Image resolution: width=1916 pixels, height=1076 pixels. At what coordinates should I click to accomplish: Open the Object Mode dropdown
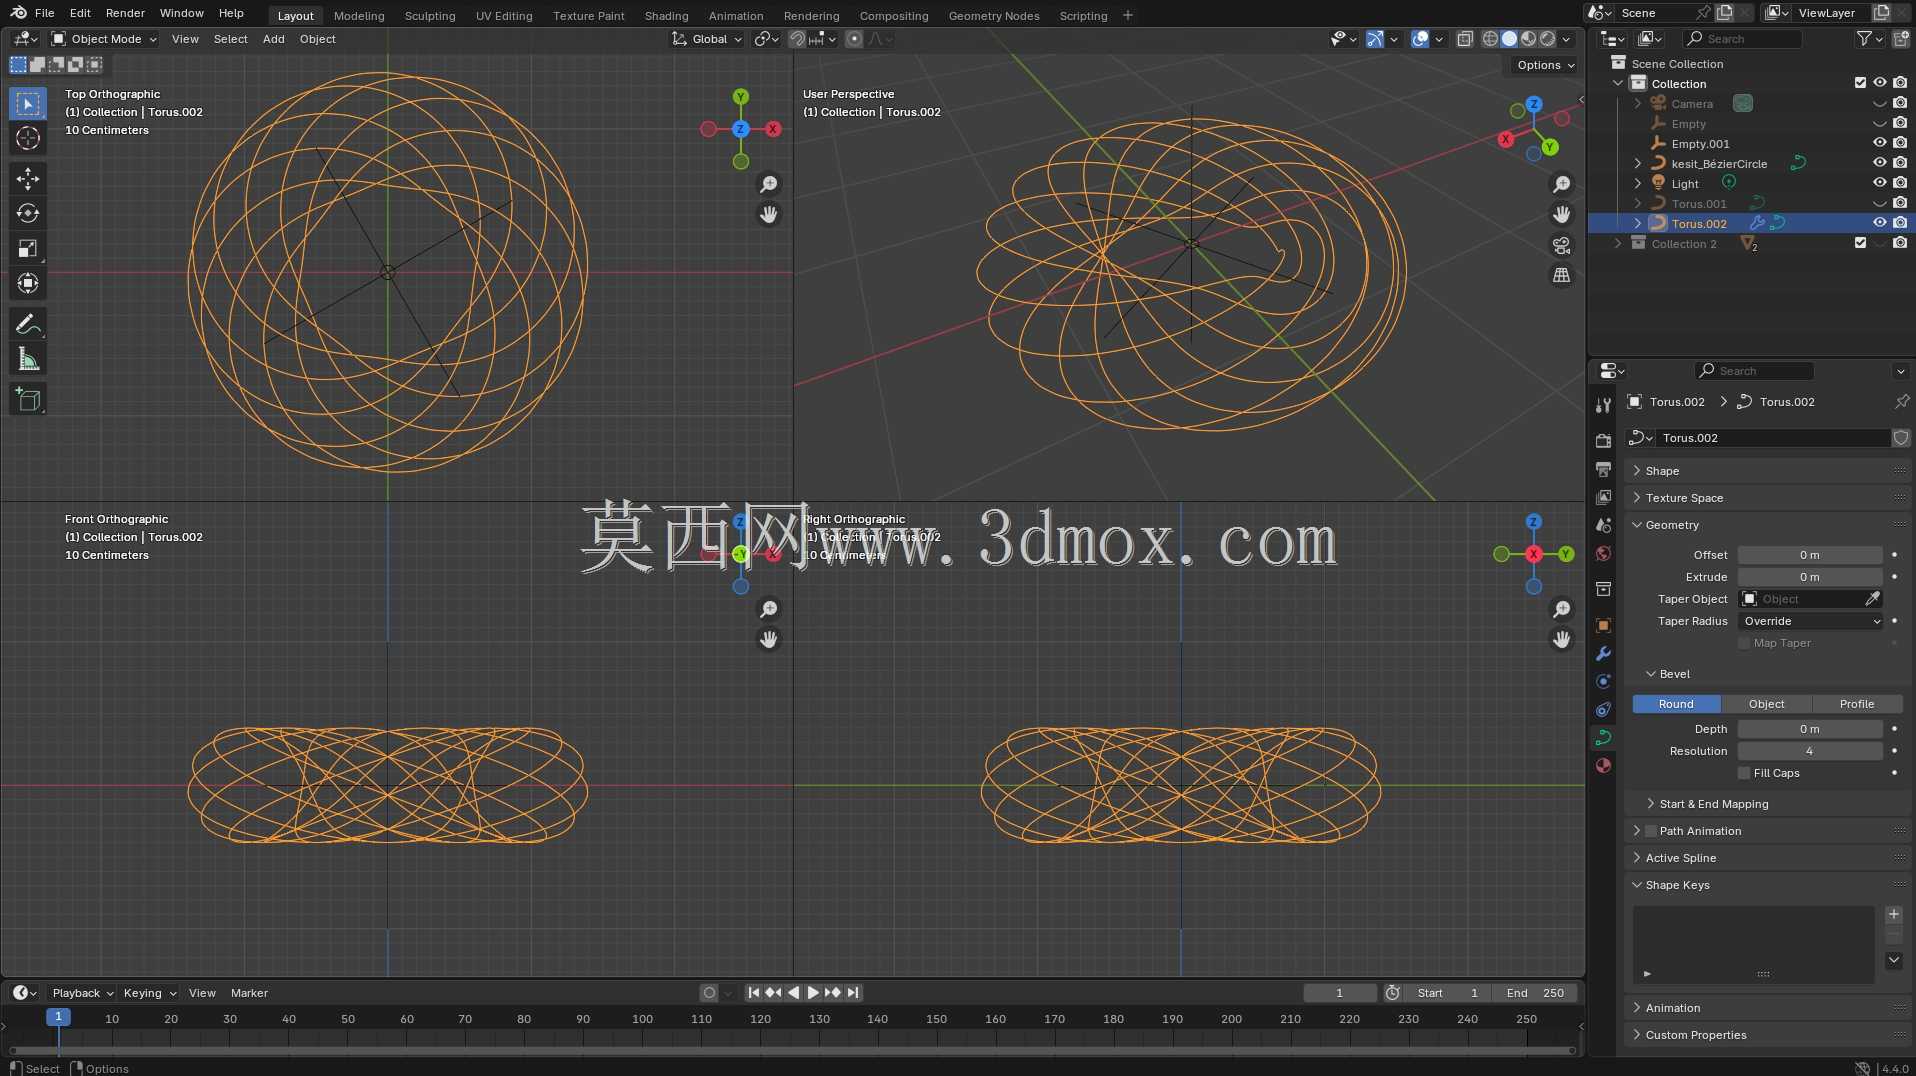[104, 39]
